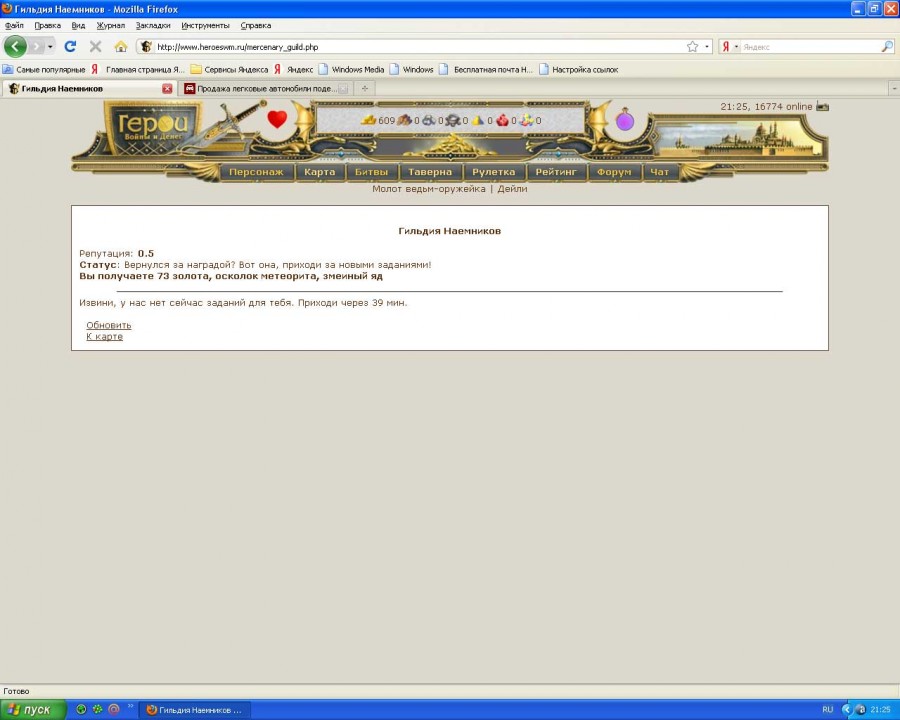This screenshot has height=720, width=900.
Task: Bookmark this page with the star icon
Action: coord(692,47)
